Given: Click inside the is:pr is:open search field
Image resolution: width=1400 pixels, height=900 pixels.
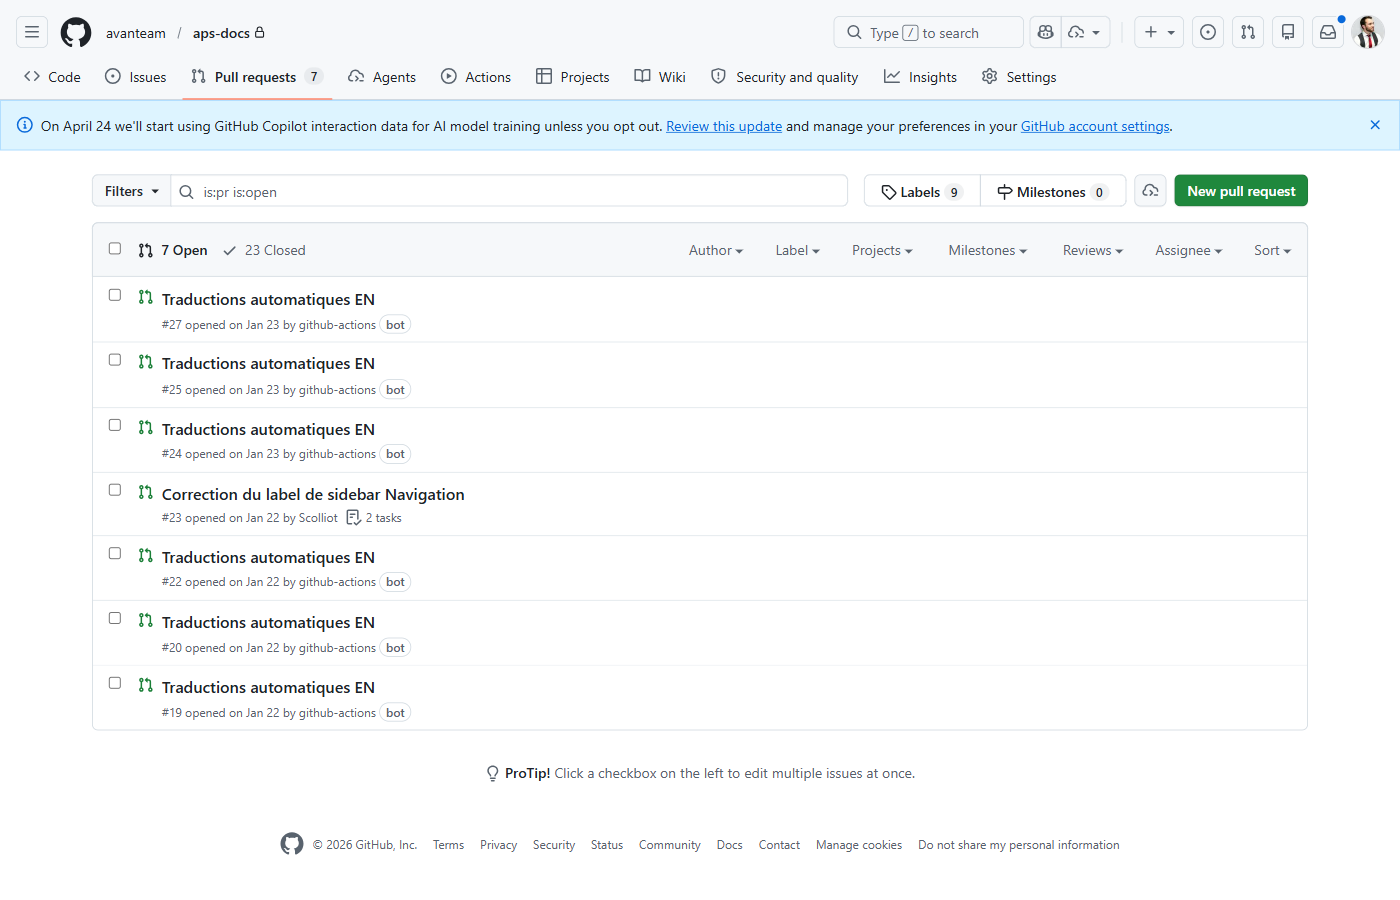Looking at the screenshot, I should pyautogui.click(x=508, y=190).
